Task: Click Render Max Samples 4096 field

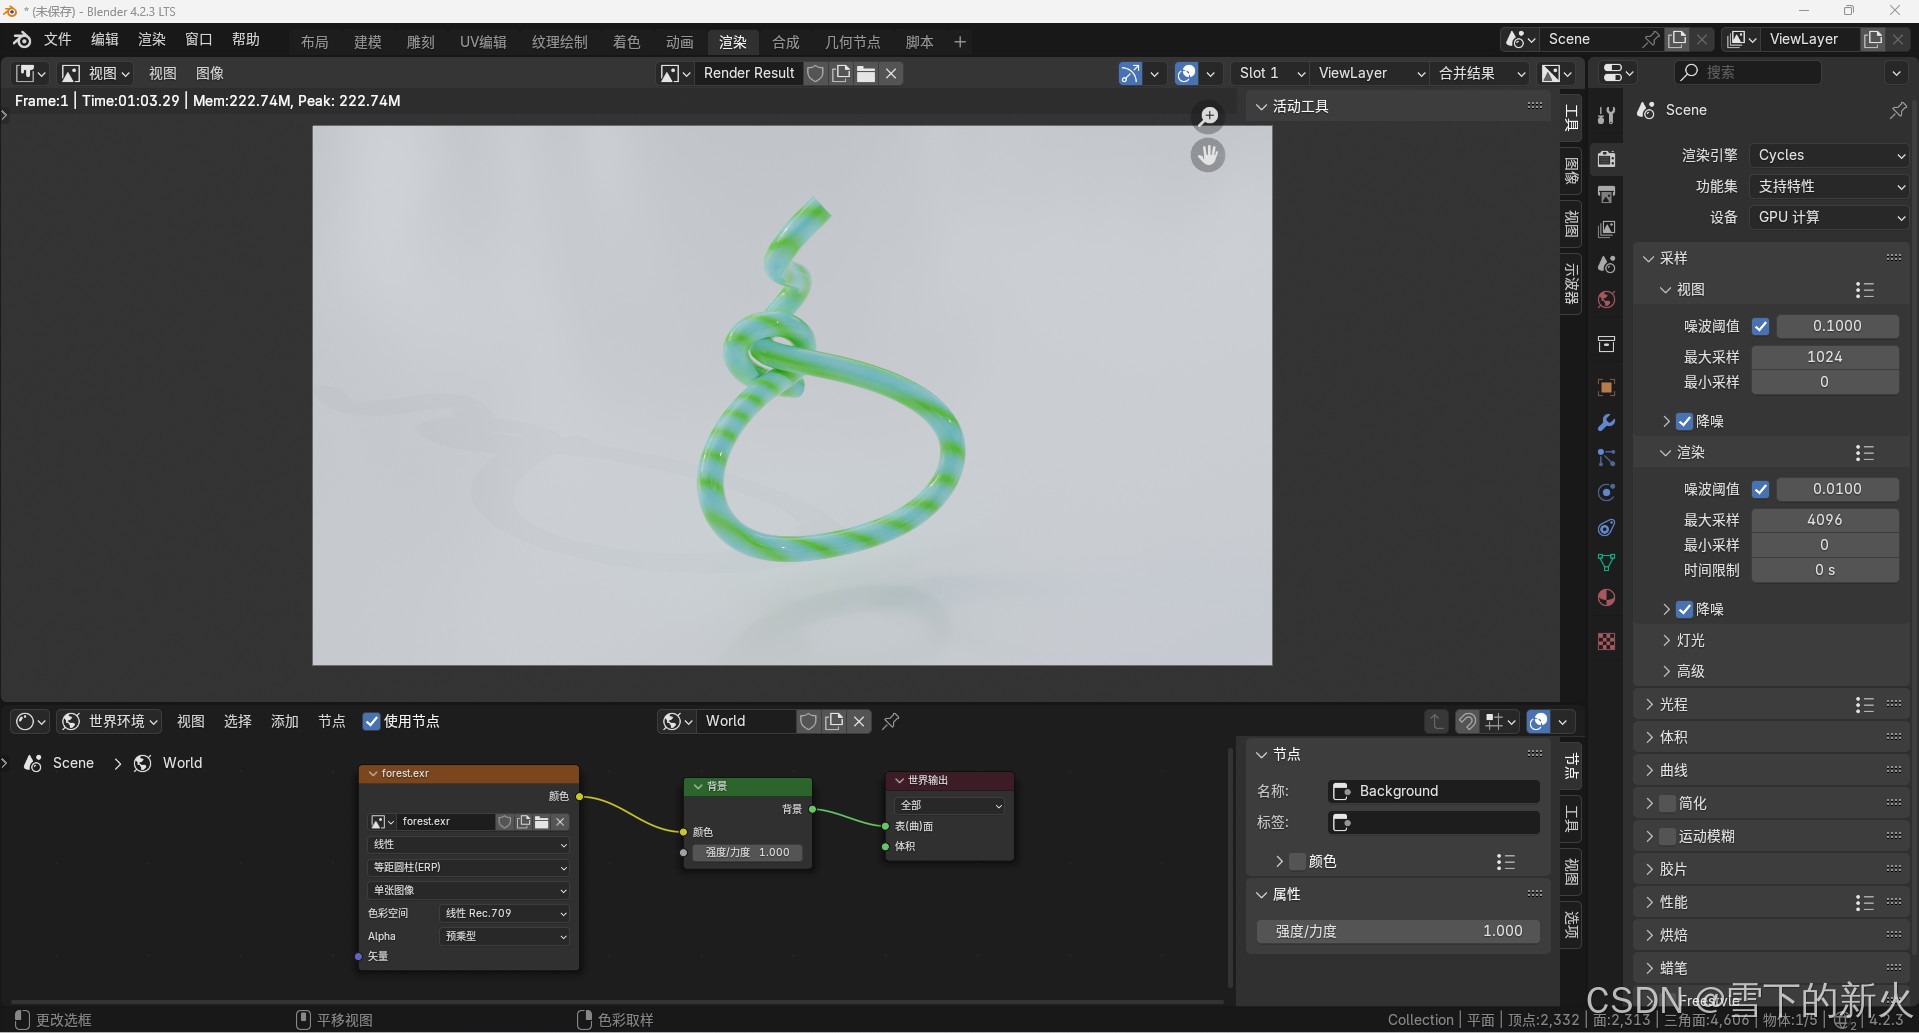Action: pos(1824,520)
